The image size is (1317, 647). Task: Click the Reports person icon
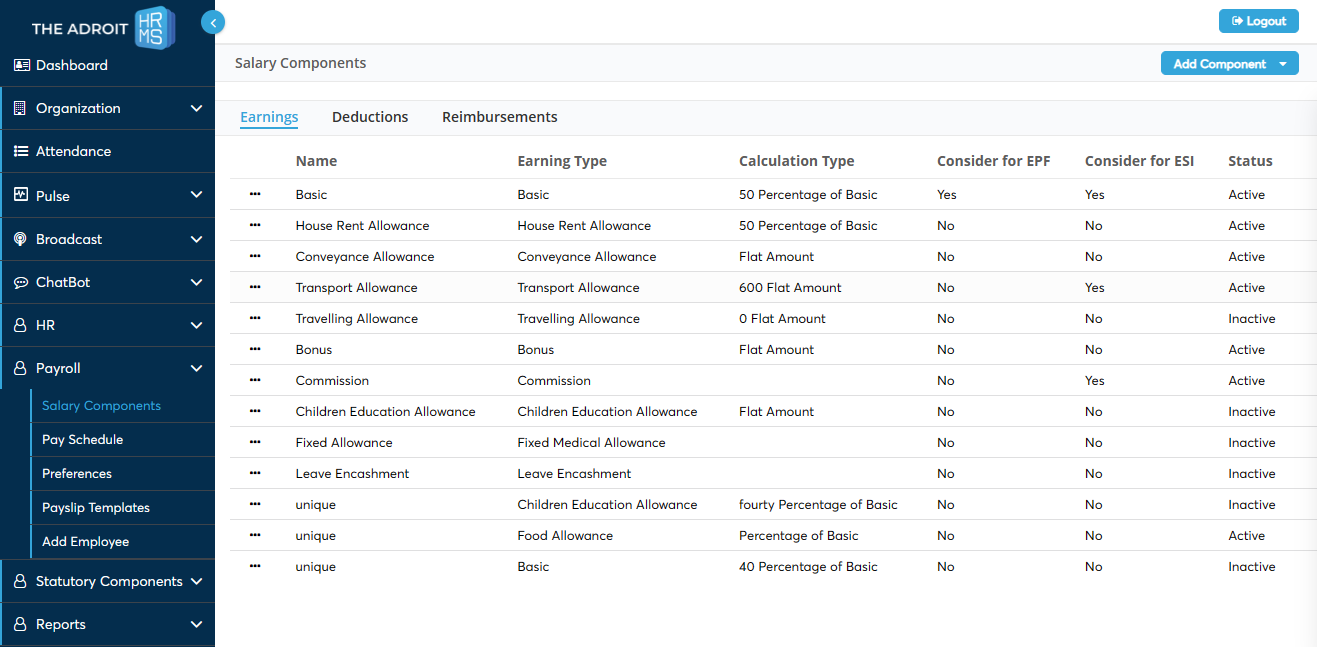[x=20, y=624]
